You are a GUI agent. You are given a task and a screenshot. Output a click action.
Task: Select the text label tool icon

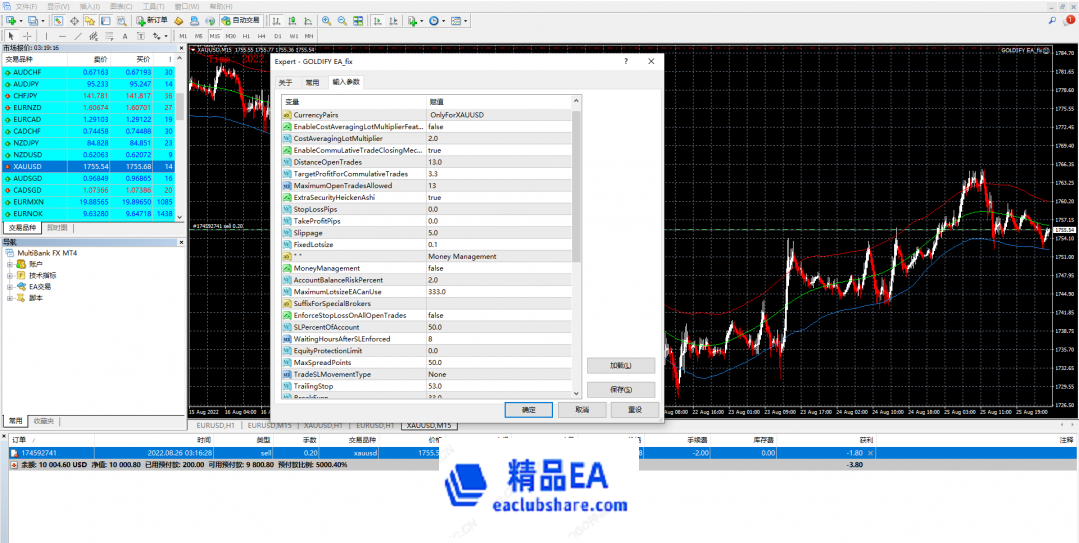pyautogui.click(x=140, y=36)
